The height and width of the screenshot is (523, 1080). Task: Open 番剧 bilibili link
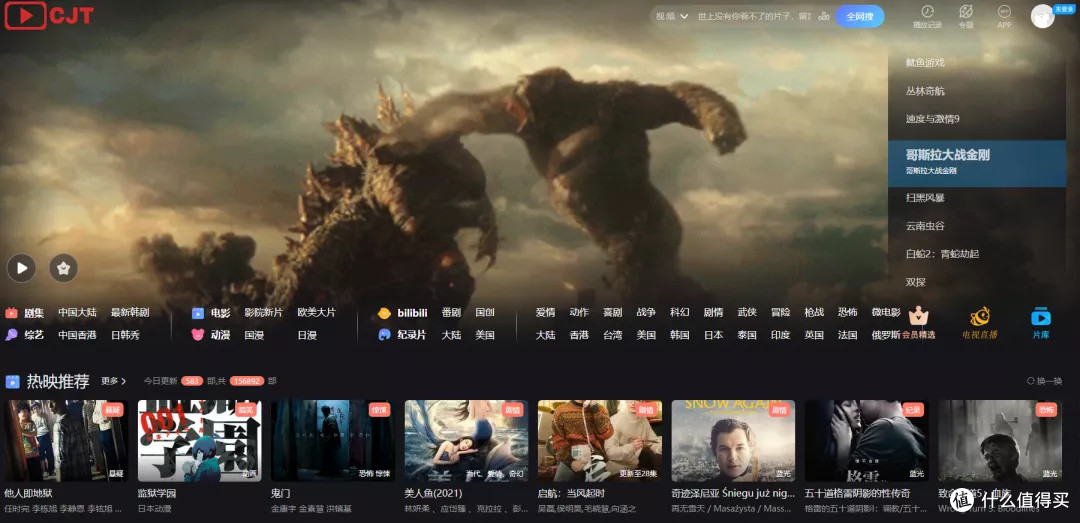pyautogui.click(x=451, y=313)
